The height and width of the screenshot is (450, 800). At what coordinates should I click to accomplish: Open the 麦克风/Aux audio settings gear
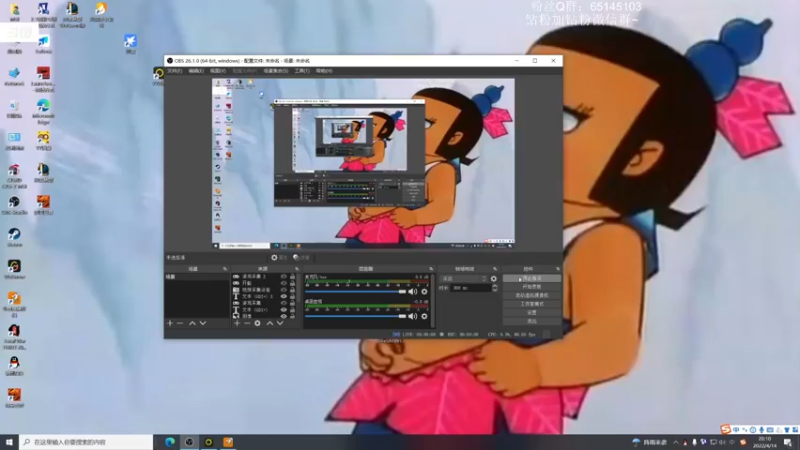[x=424, y=291]
